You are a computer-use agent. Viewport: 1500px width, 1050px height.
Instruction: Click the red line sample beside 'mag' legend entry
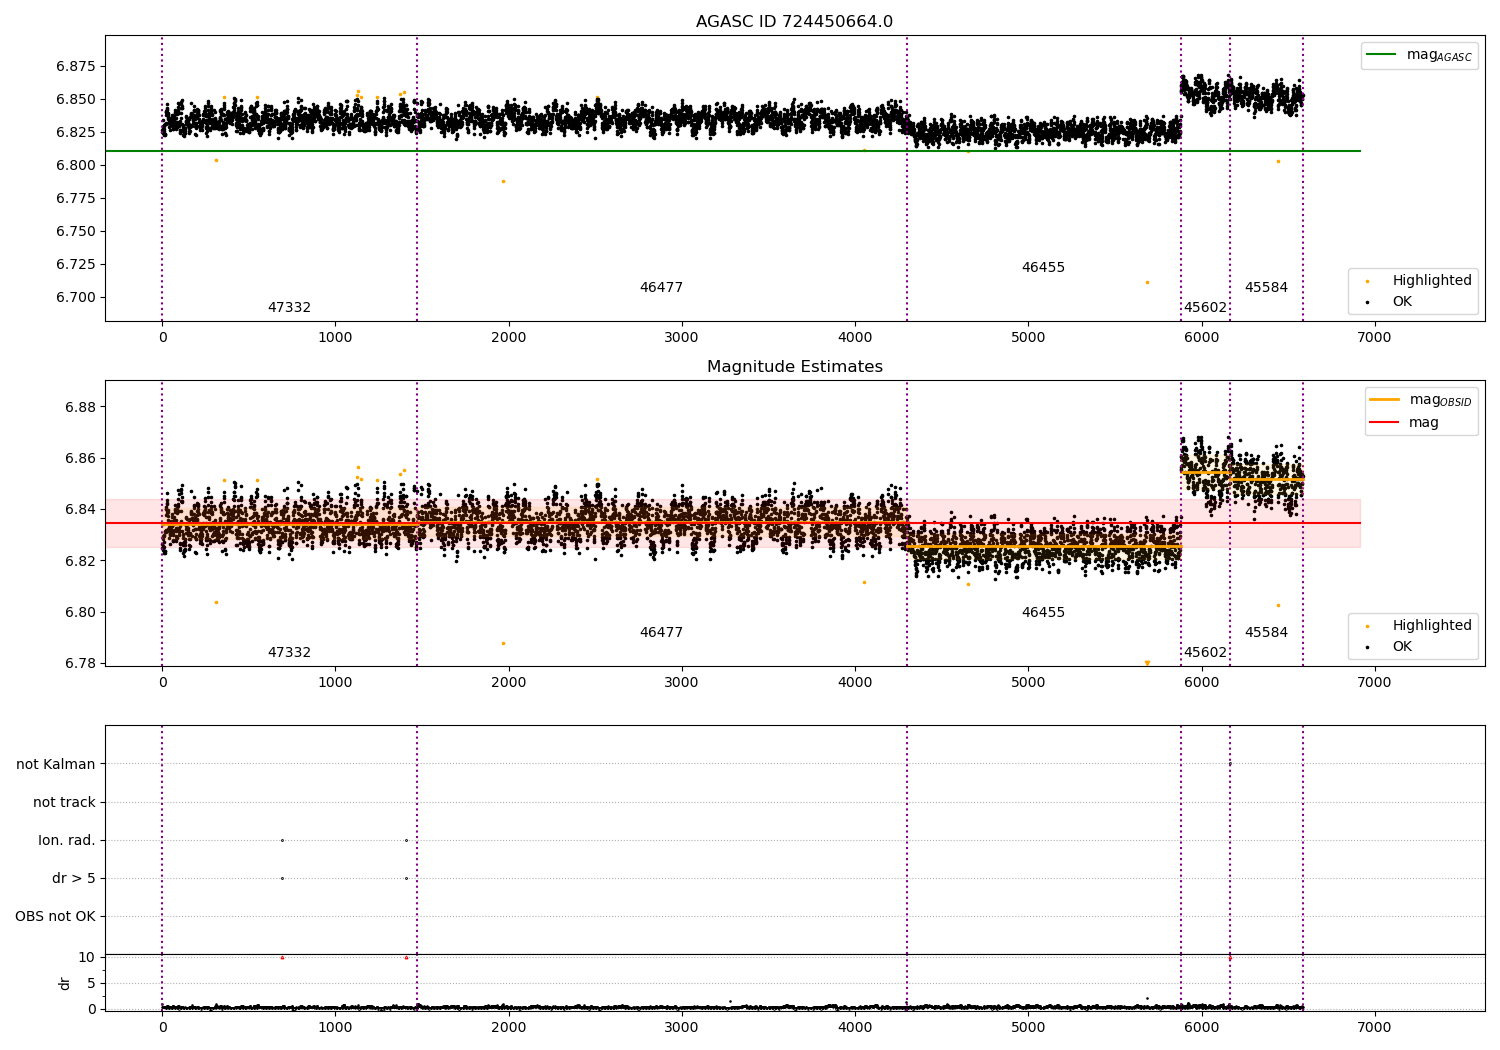click(x=1385, y=422)
